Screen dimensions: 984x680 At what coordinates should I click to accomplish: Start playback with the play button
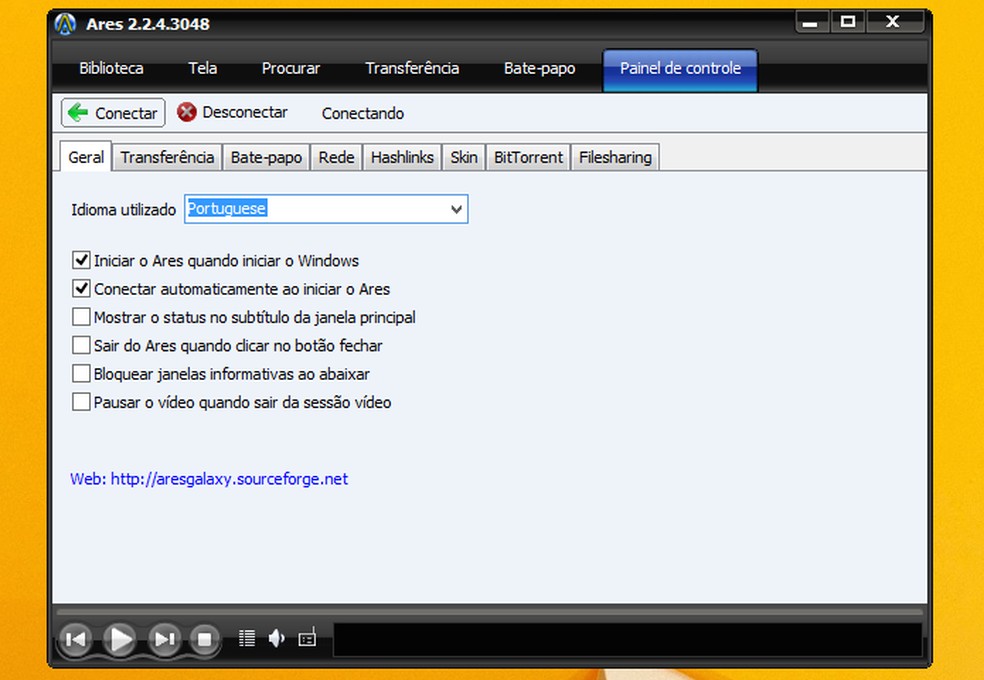[120, 639]
